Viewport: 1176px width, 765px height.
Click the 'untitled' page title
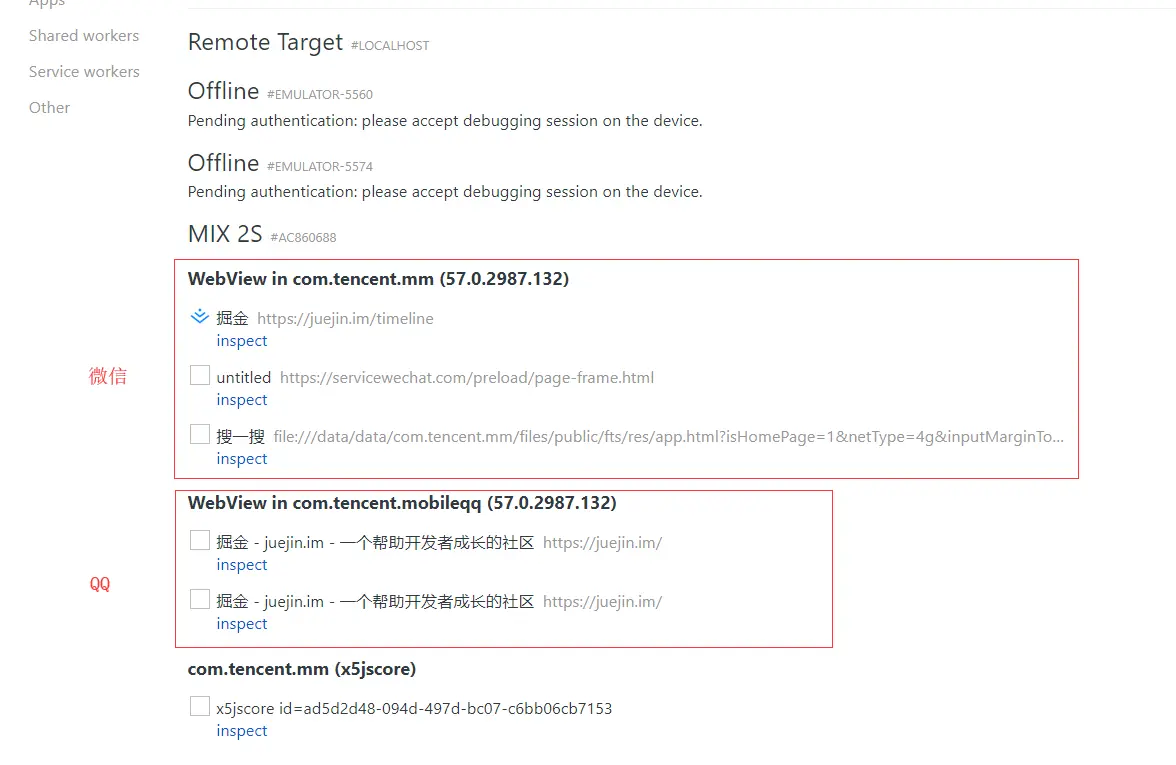point(244,378)
